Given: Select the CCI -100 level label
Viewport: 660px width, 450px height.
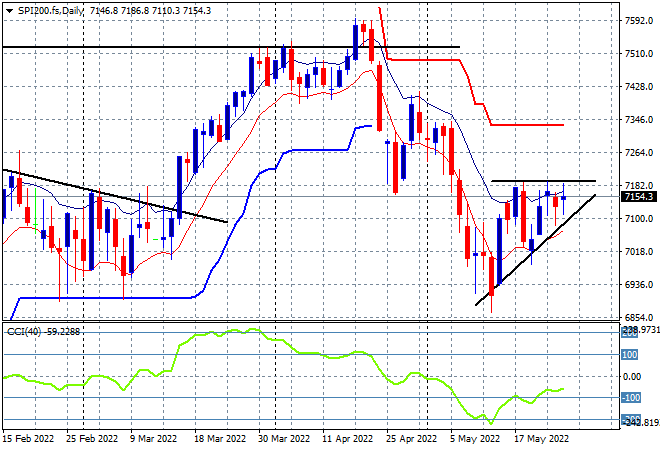Looking at the screenshot, I should pos(631,397).
